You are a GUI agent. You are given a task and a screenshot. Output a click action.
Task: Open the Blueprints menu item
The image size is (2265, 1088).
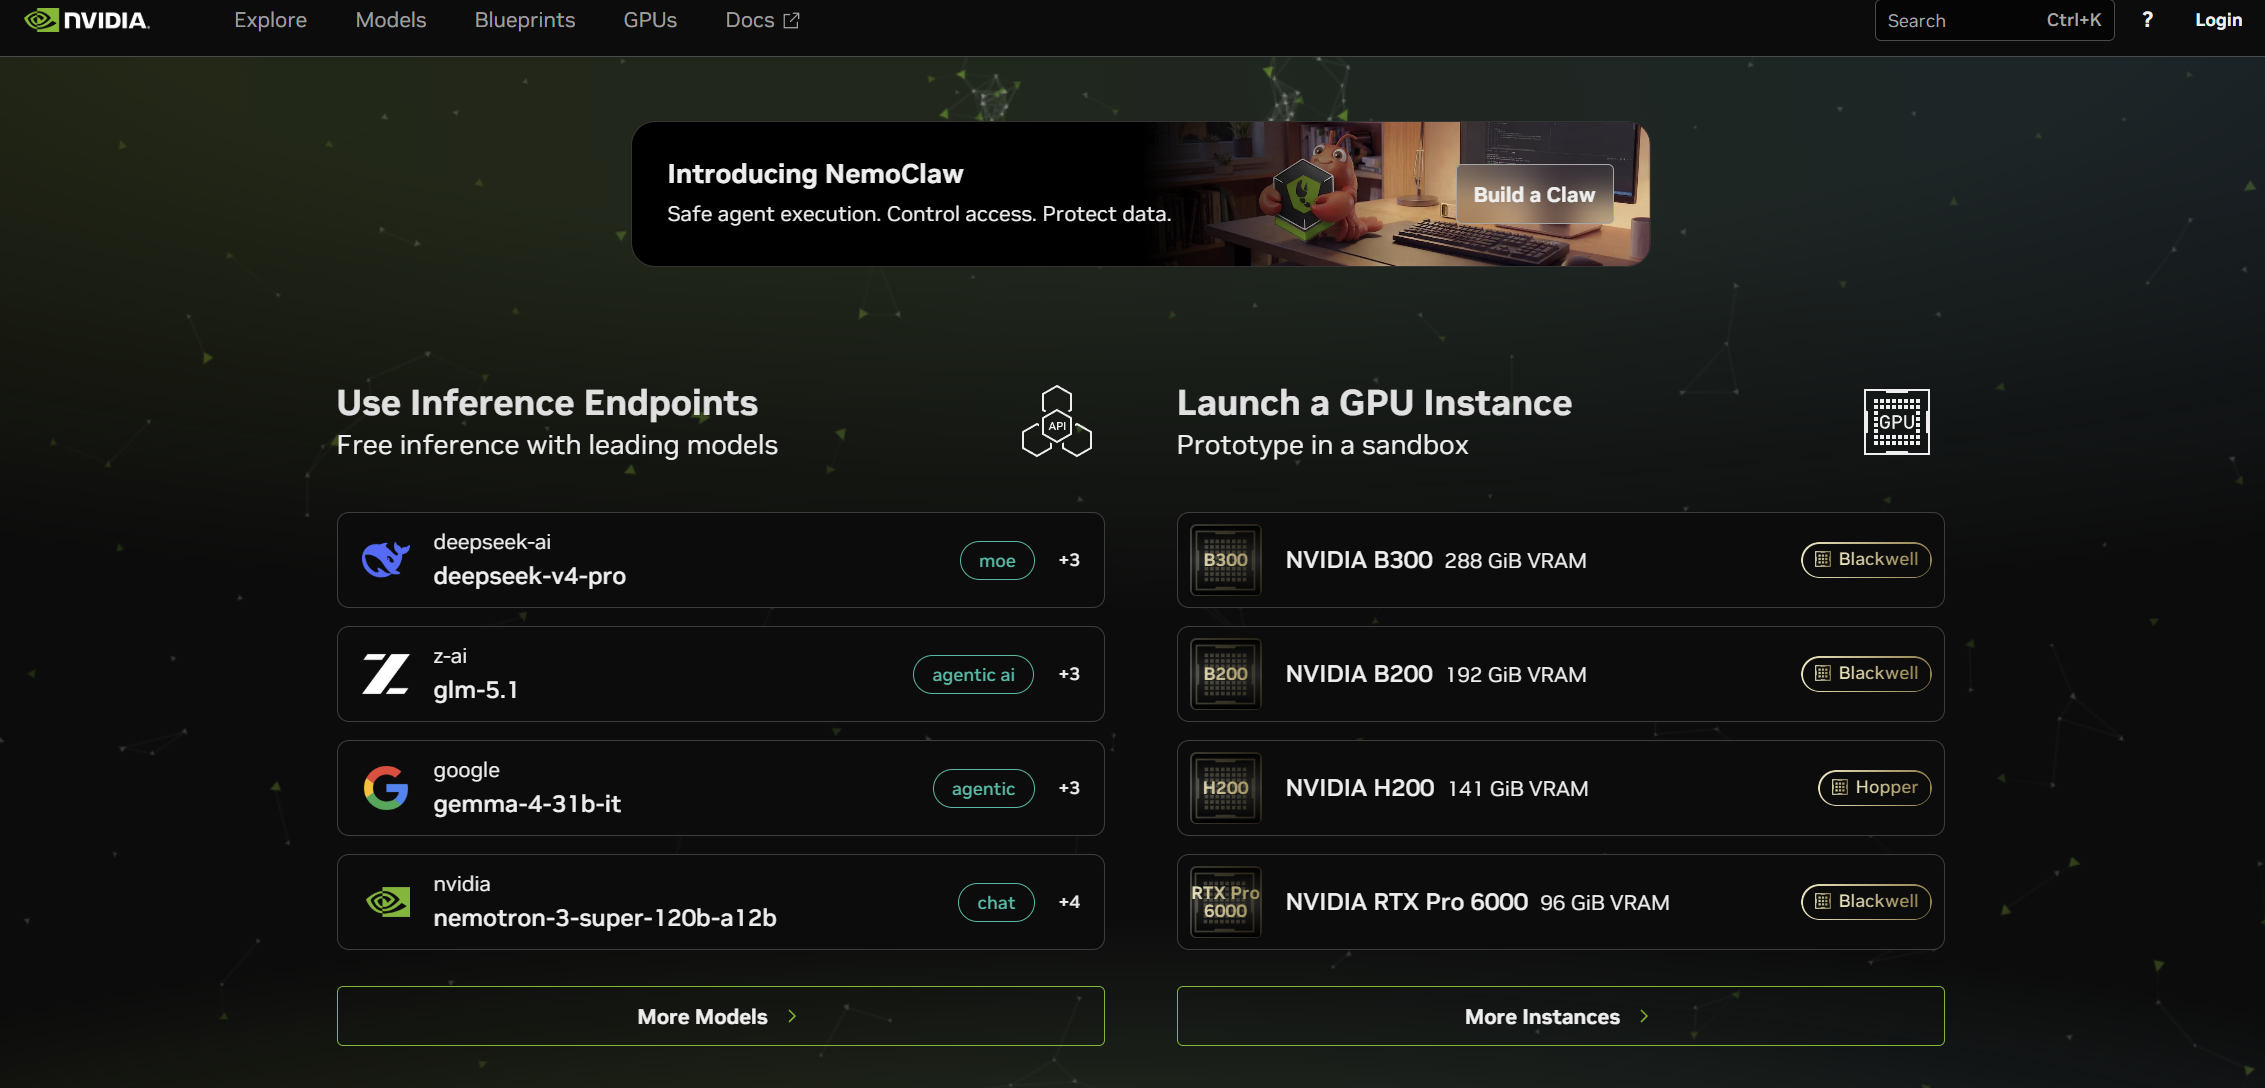click(x=524, y=19)
